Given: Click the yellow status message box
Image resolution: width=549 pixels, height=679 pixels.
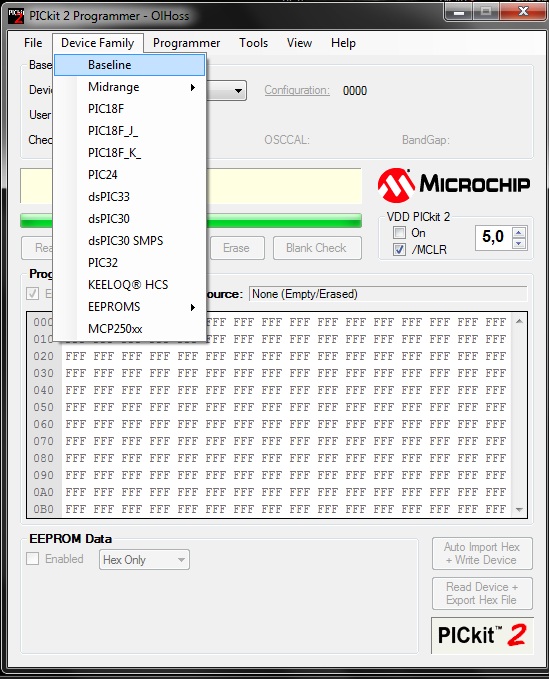Looking at the screenshot, I should 284,186.
